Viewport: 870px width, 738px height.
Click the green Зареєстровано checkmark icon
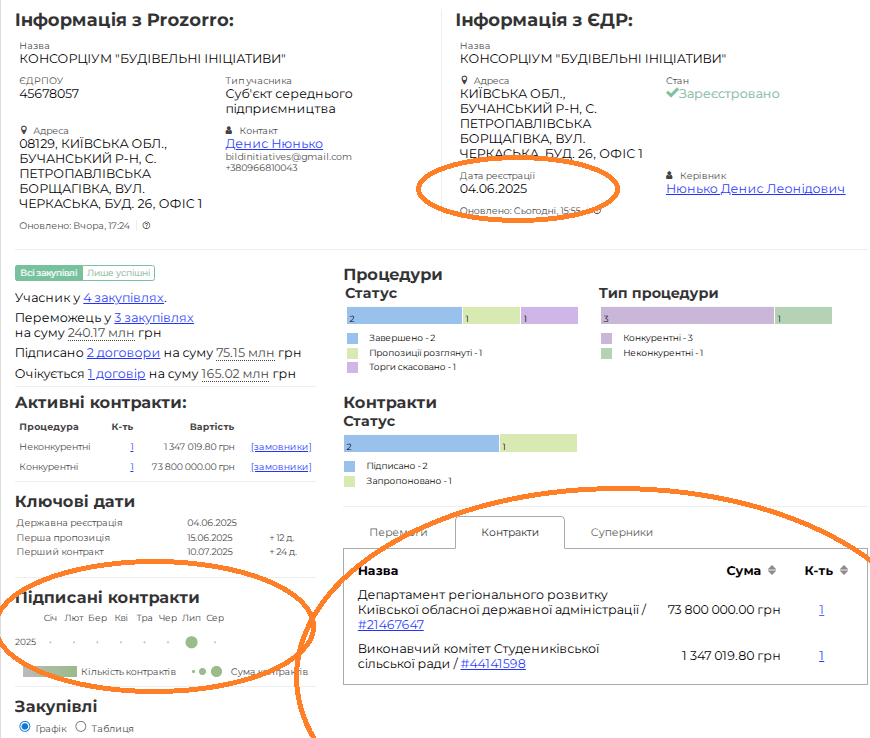point(672,94)
